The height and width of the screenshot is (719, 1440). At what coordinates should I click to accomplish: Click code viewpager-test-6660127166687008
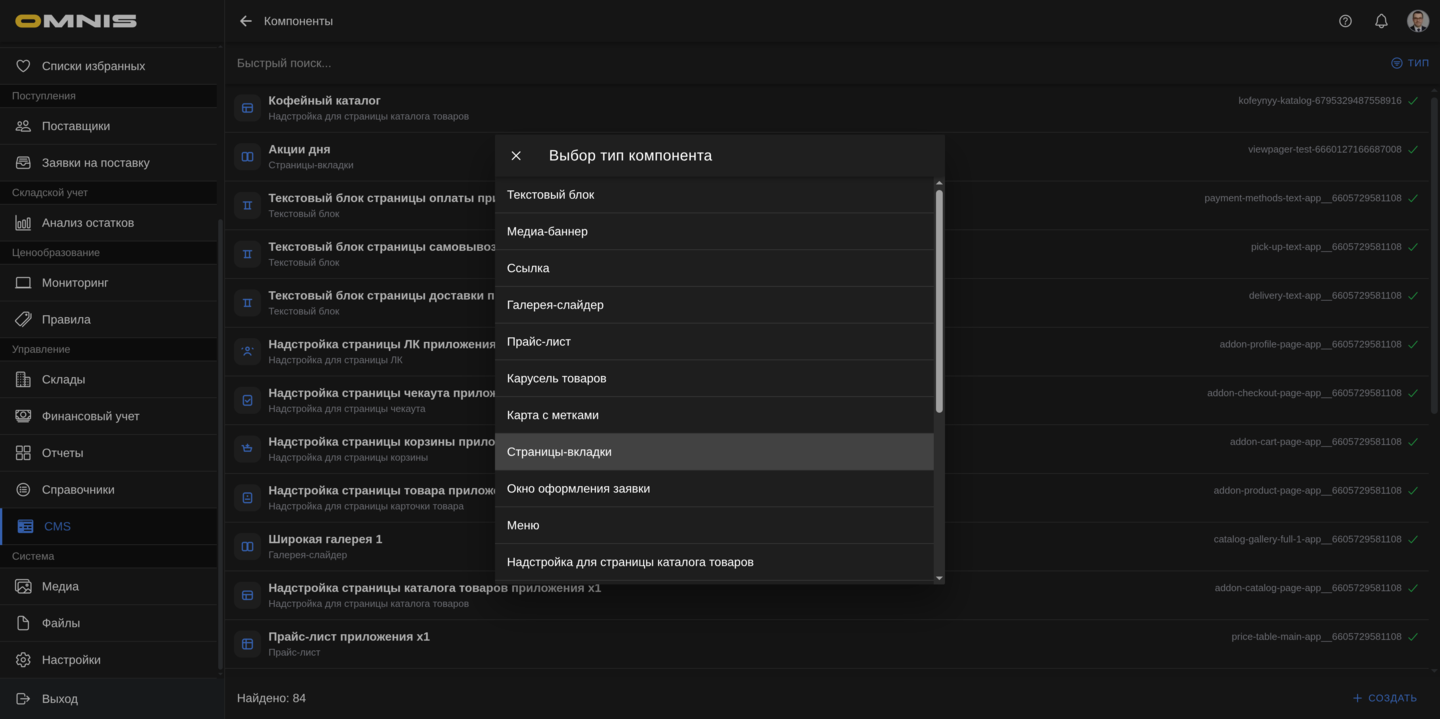(1325, 150)
